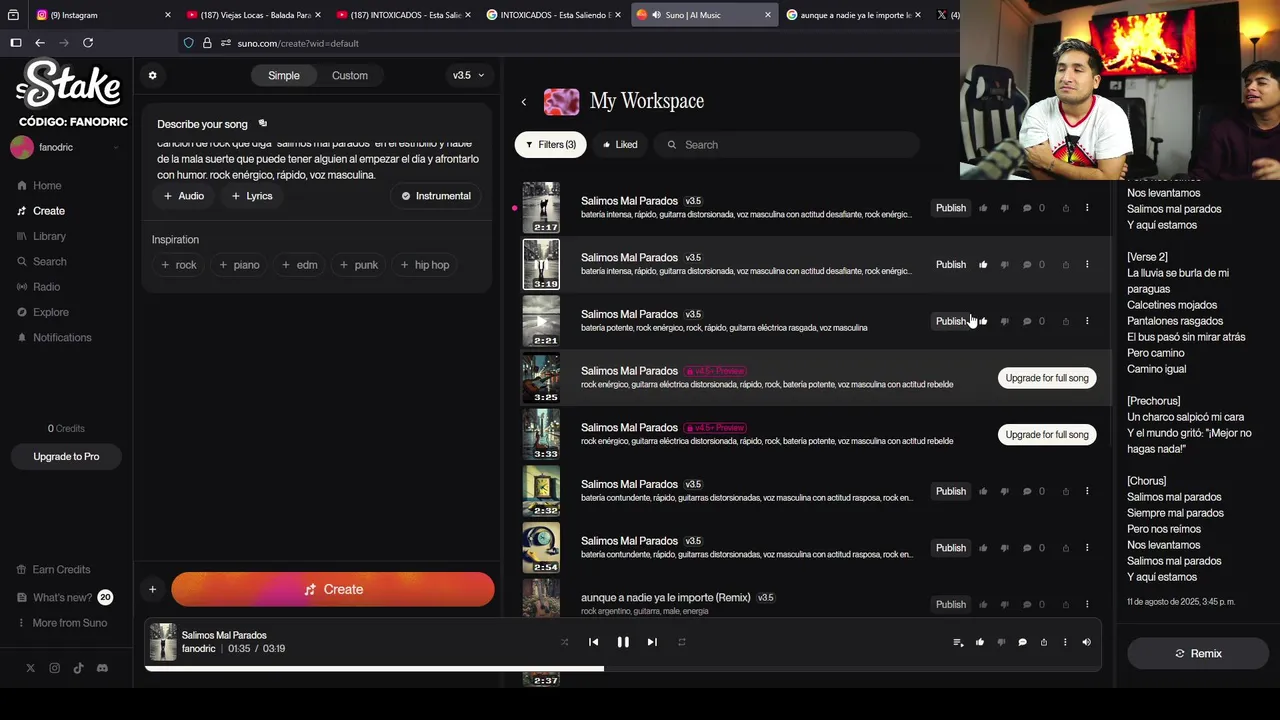Play the 2:21 Salimos Mal Parados thumbnail
This screenshot has width=1280, height=720.
click(541, 321)
